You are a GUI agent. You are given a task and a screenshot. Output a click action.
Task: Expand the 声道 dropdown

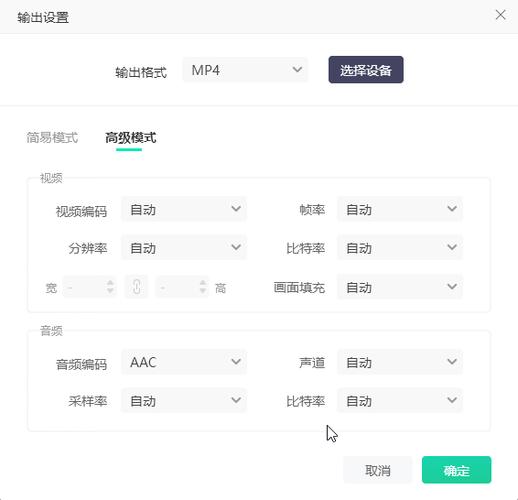pos(400,362)
